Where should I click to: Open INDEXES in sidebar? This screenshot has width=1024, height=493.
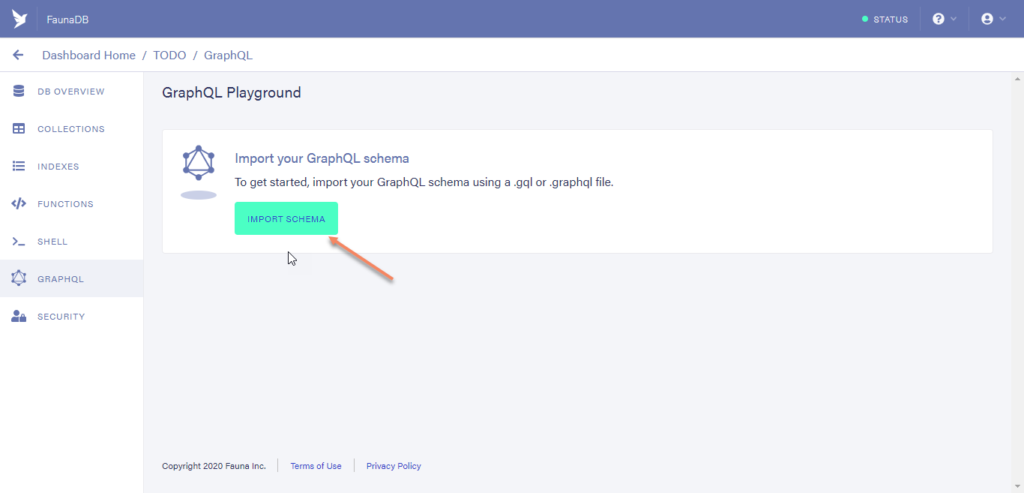[71, 167]
